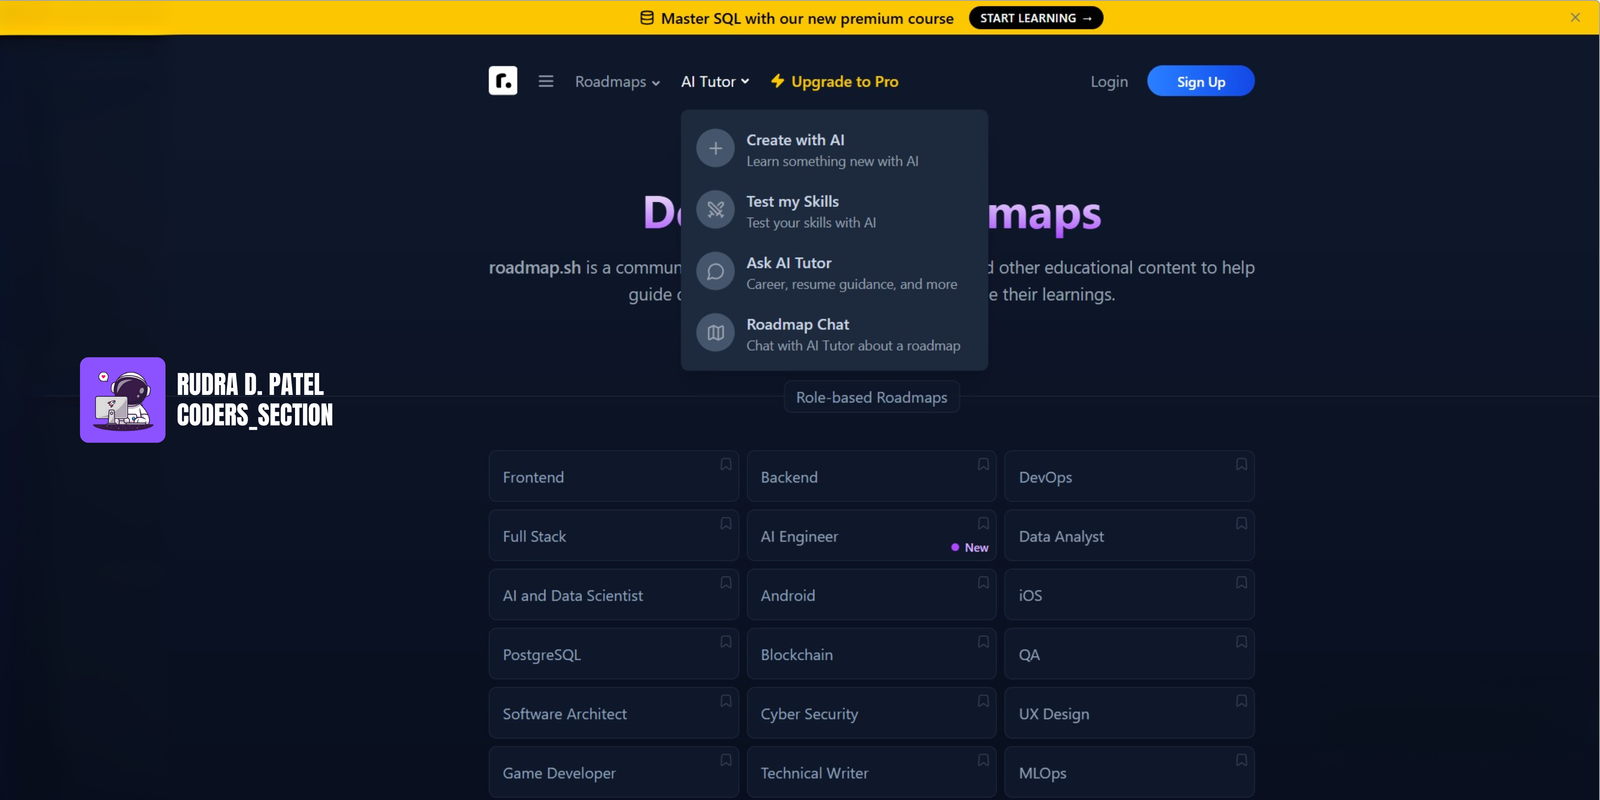Expand the Roadmaps dropdown

tap(617, 82)
